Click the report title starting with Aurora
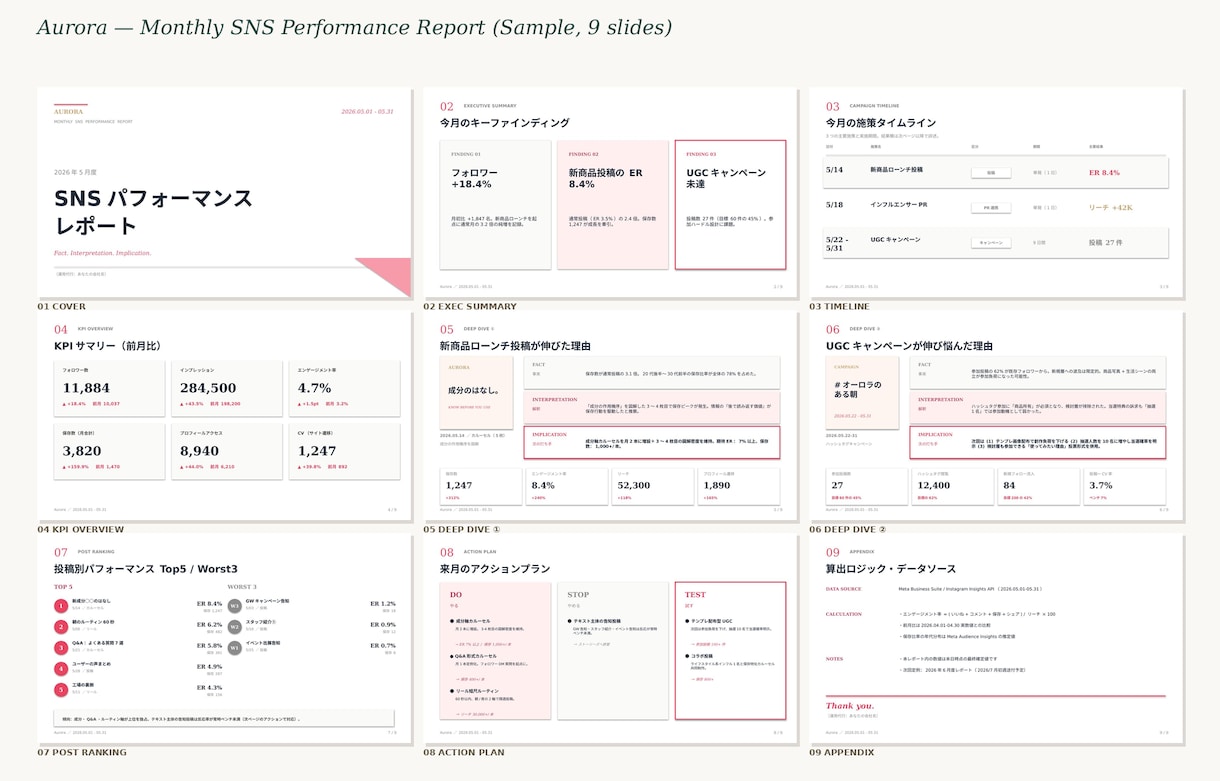1220x781 pixels. (x=354, y=28)
